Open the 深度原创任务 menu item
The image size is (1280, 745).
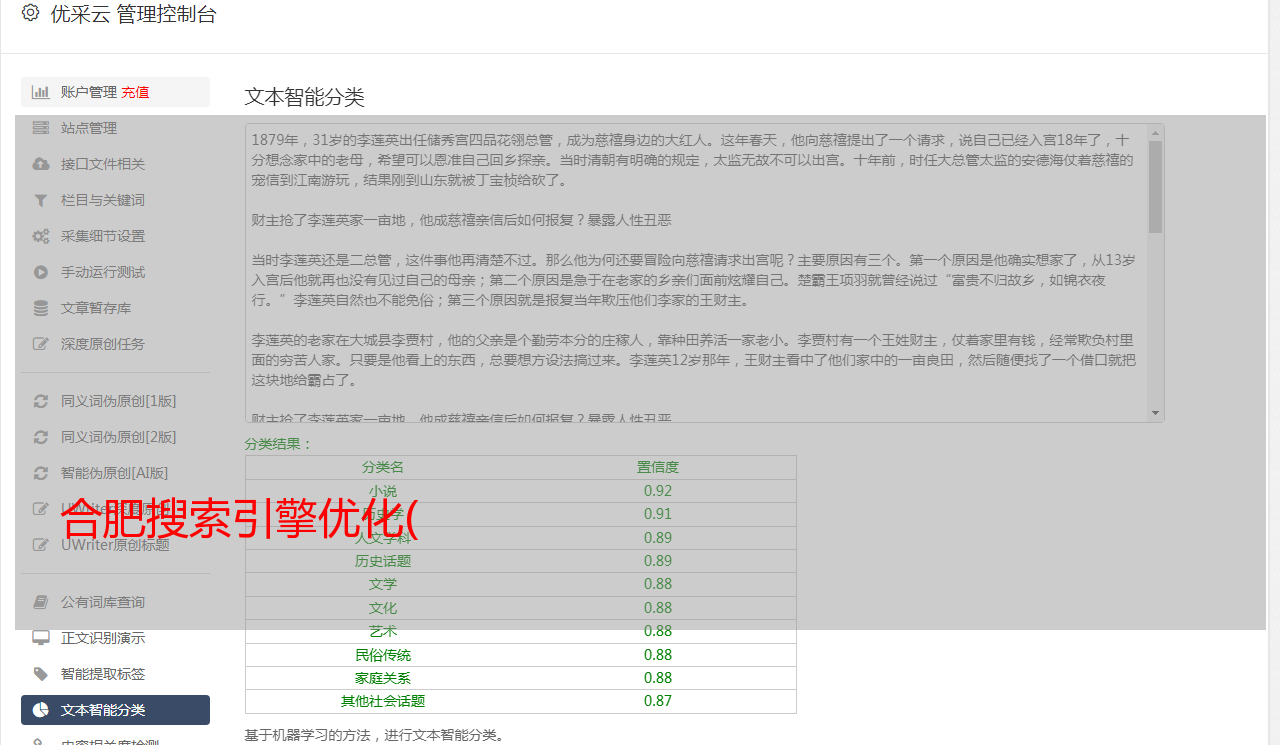[102, 344]
